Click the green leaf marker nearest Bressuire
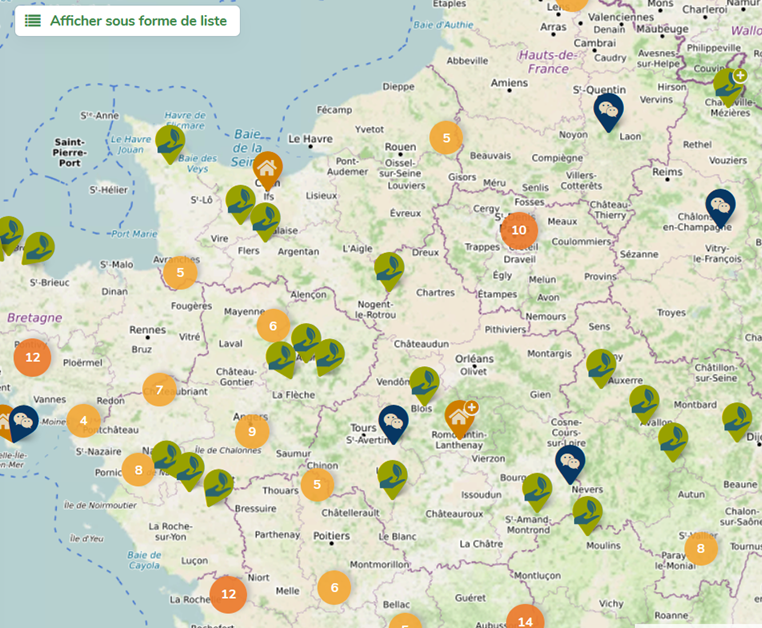 click(x=218, y=487)
